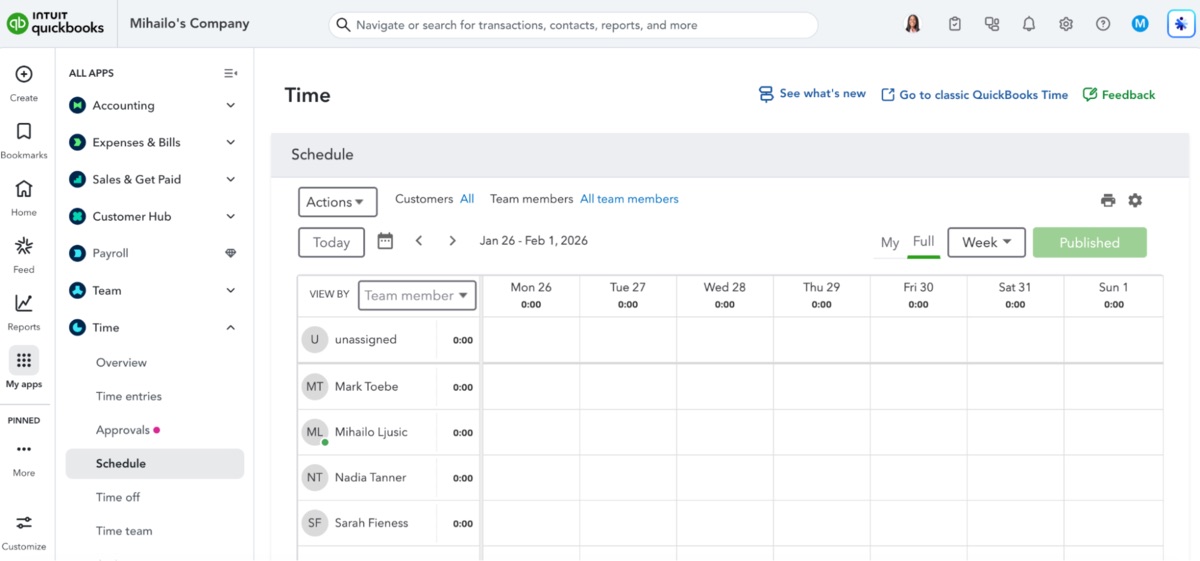This screenshot has width=1200, height=561.
Task: Go to previous week arrow
Action: [x=419, y=241]
